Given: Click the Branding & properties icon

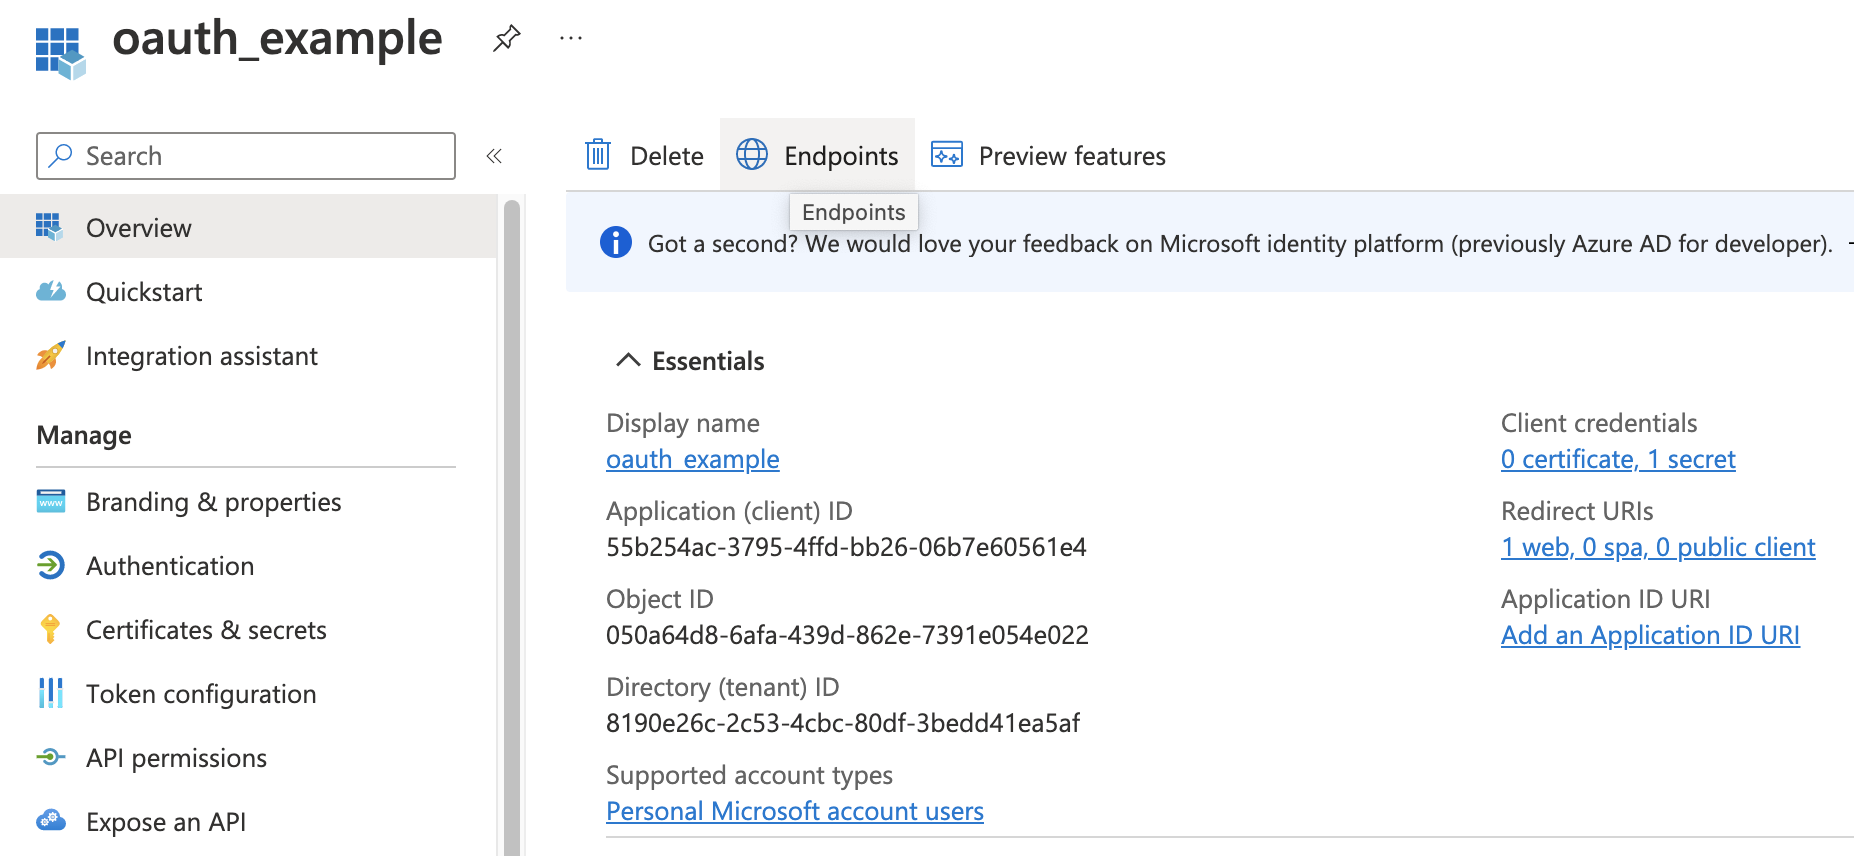Looking at the screenshot, I should [51, 501].
